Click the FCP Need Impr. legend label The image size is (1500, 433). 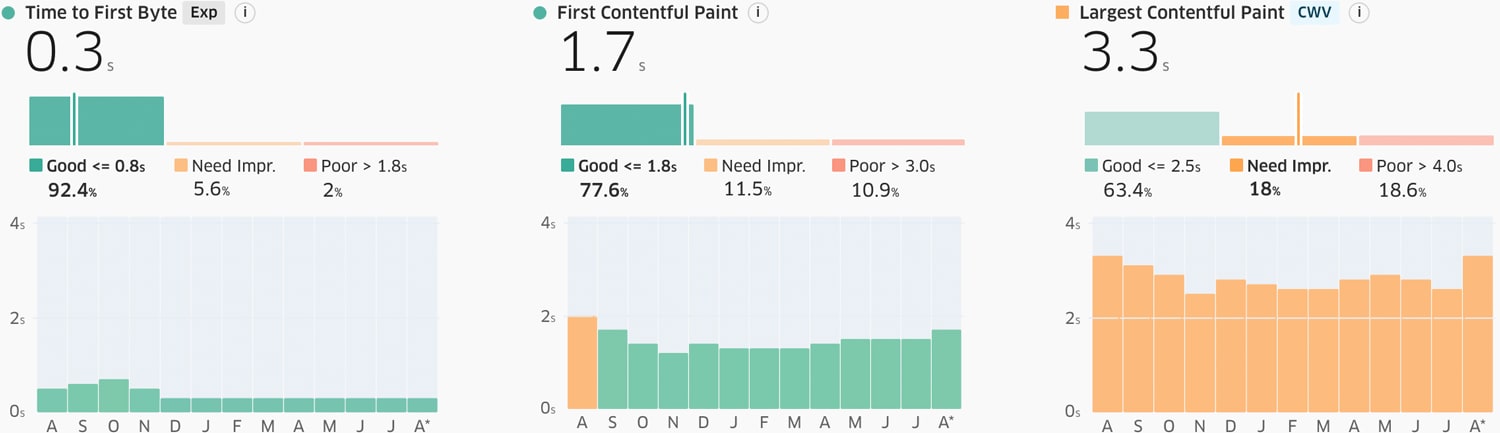(x=763, y=166)
